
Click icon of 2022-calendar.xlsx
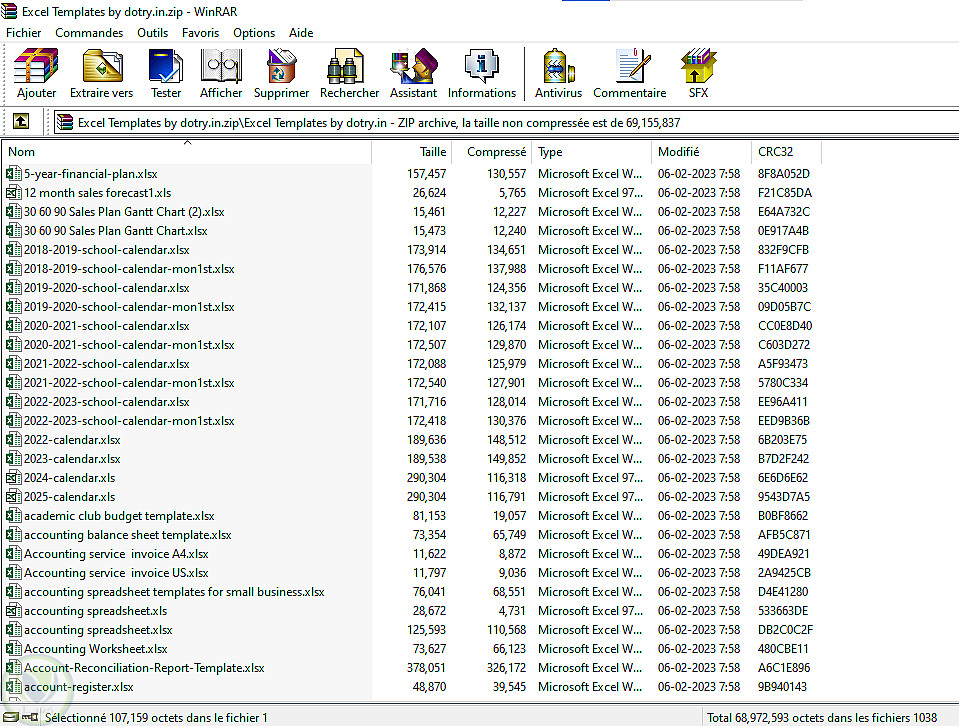[x=13, y=440]
